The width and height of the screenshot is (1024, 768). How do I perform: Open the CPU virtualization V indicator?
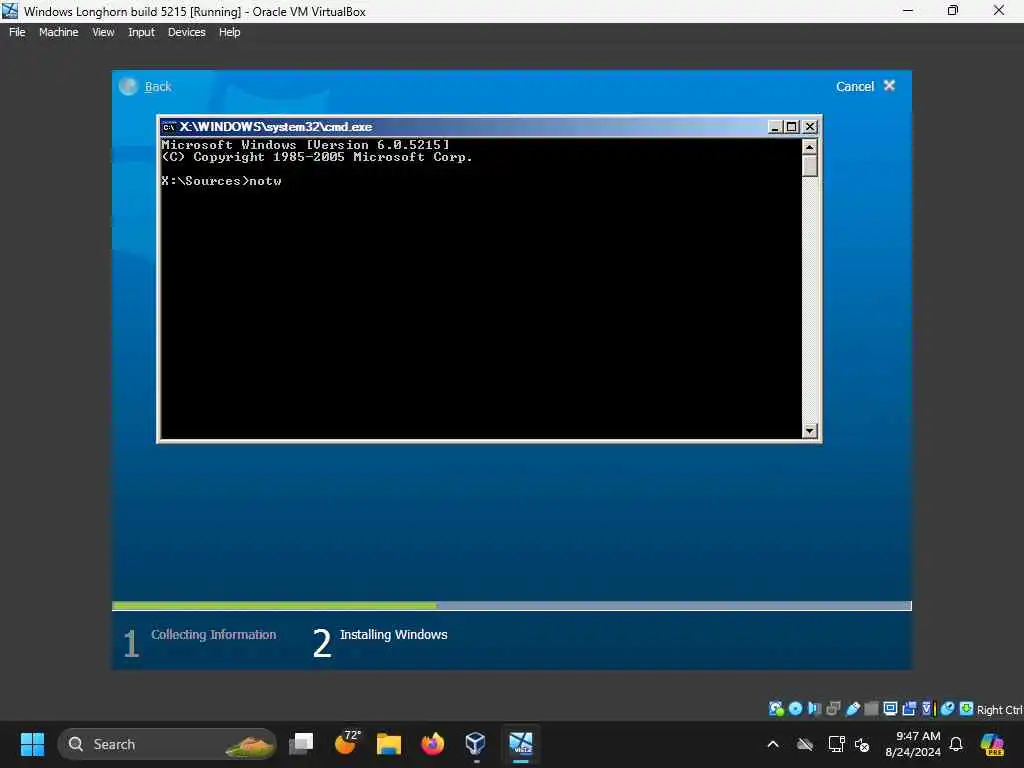927,709
